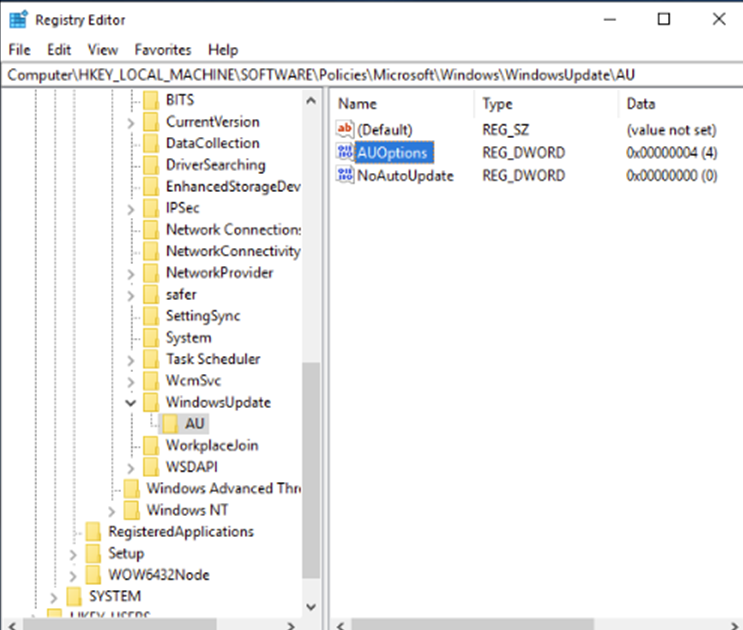
Task: Click the AU folder icon
Action: click(x=170, y=423)
